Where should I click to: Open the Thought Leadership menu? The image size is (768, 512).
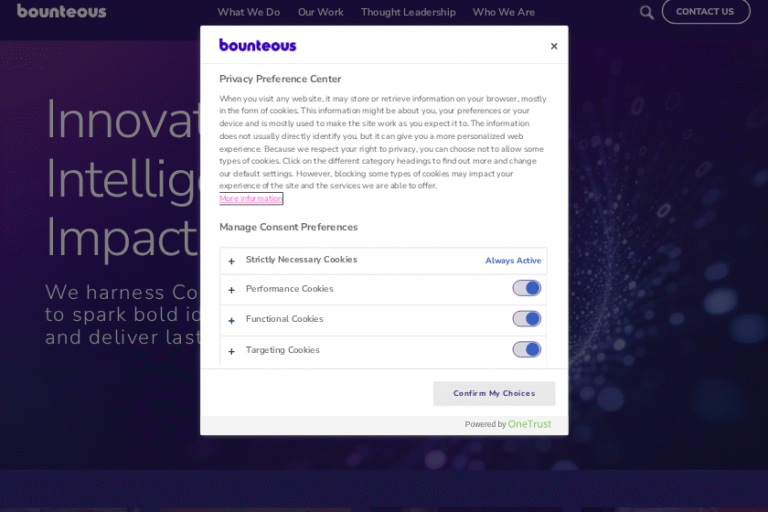(x=408, y=12)
